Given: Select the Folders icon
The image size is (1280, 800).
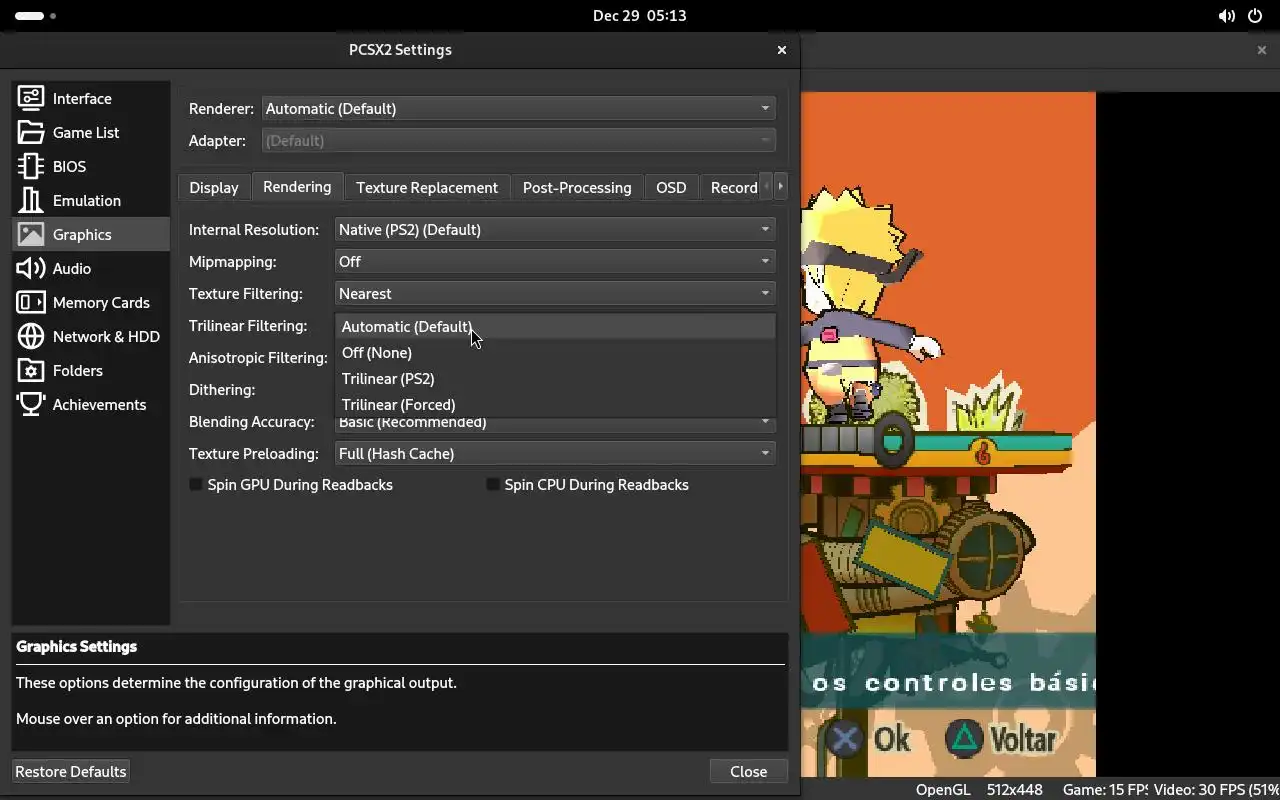Looking at the screenshot, I should tap(31, 370).
